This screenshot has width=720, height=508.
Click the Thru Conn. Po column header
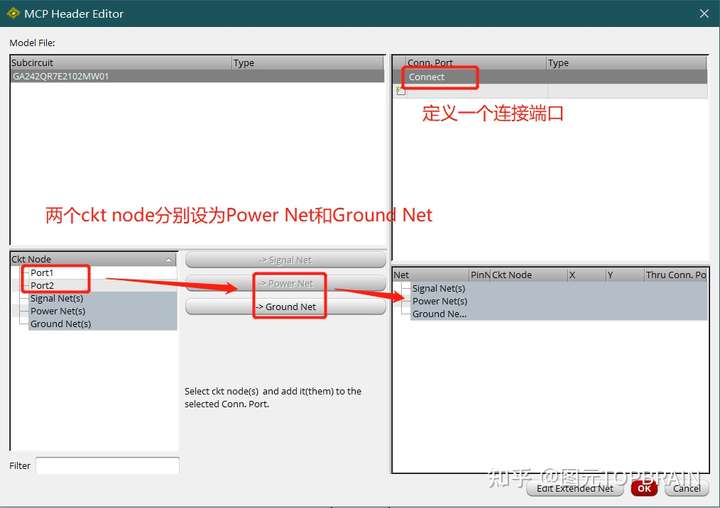point(676,275)
